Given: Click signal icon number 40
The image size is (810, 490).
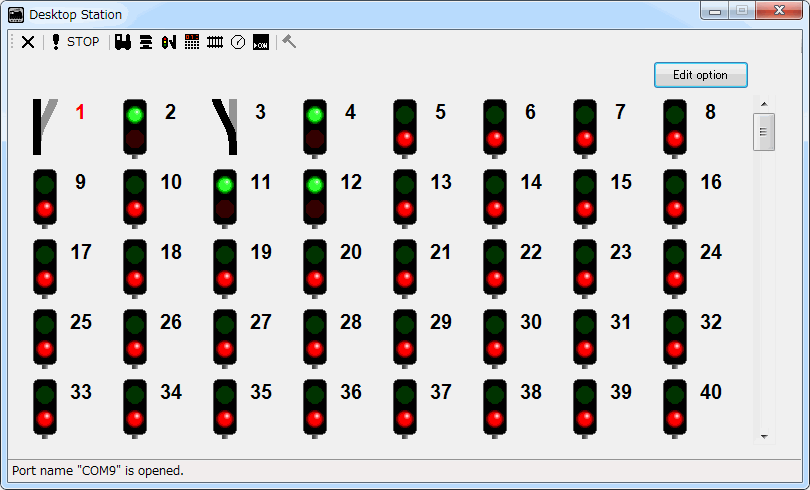Looking at the screenshot, I should point(675,408).
